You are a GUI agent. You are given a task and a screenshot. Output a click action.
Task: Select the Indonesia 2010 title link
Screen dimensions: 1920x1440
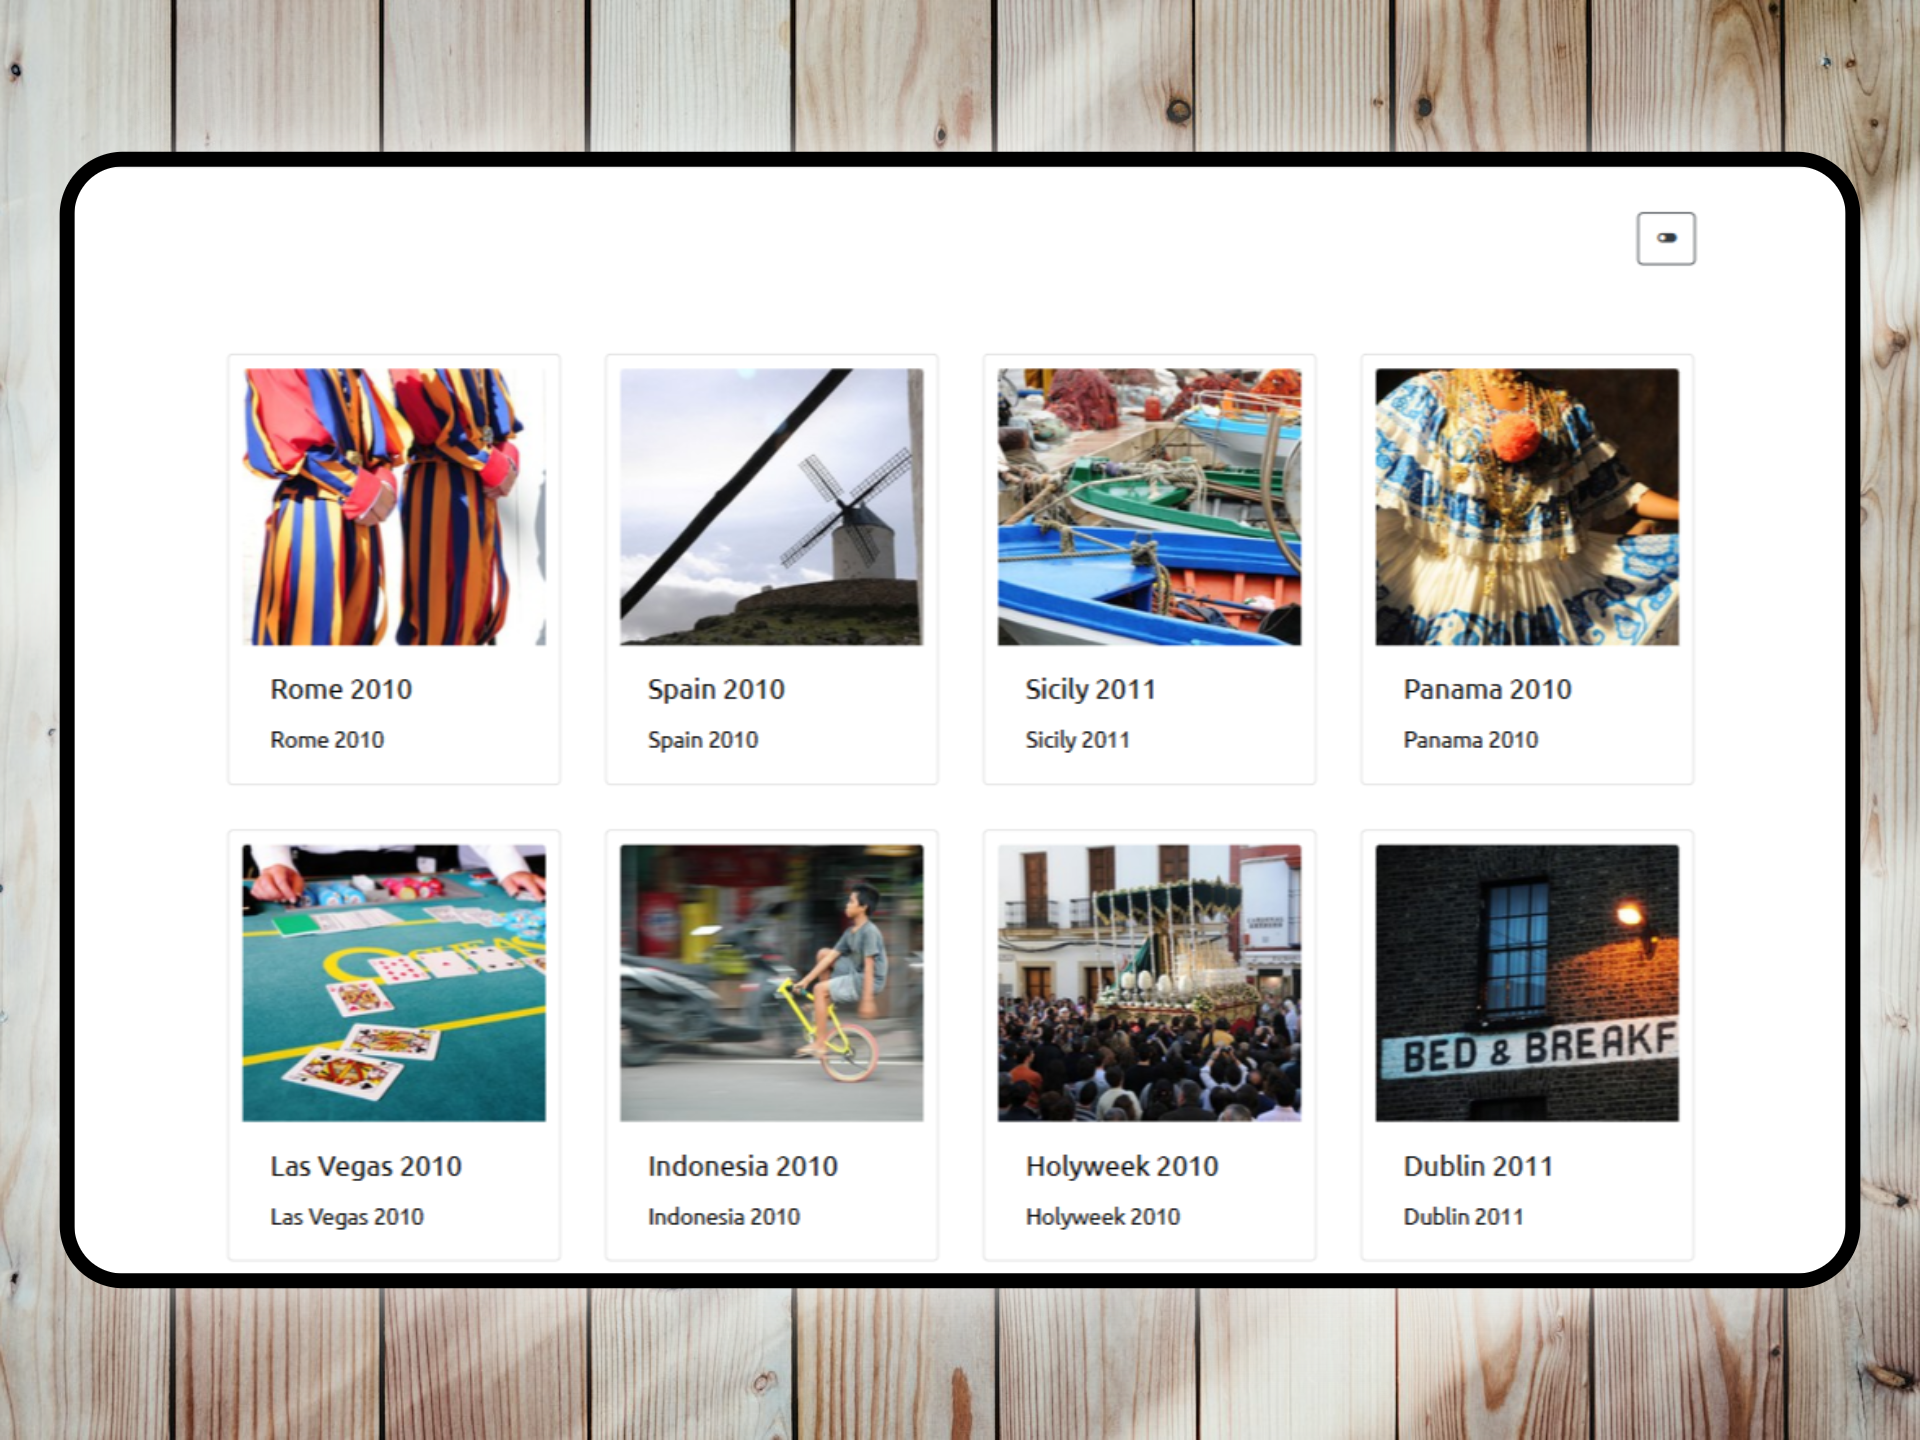click(x=742, y=1166)
